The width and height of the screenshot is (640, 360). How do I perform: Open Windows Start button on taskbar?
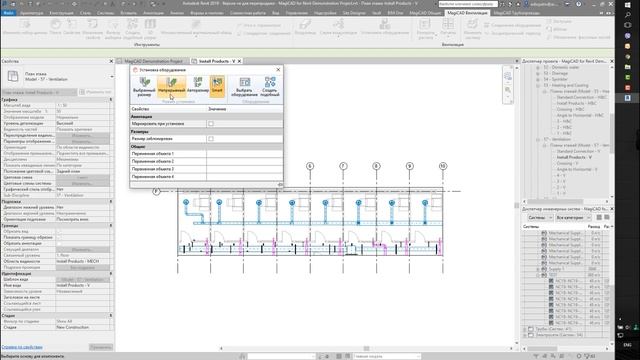pyautogui.click(x=627, y=5)
